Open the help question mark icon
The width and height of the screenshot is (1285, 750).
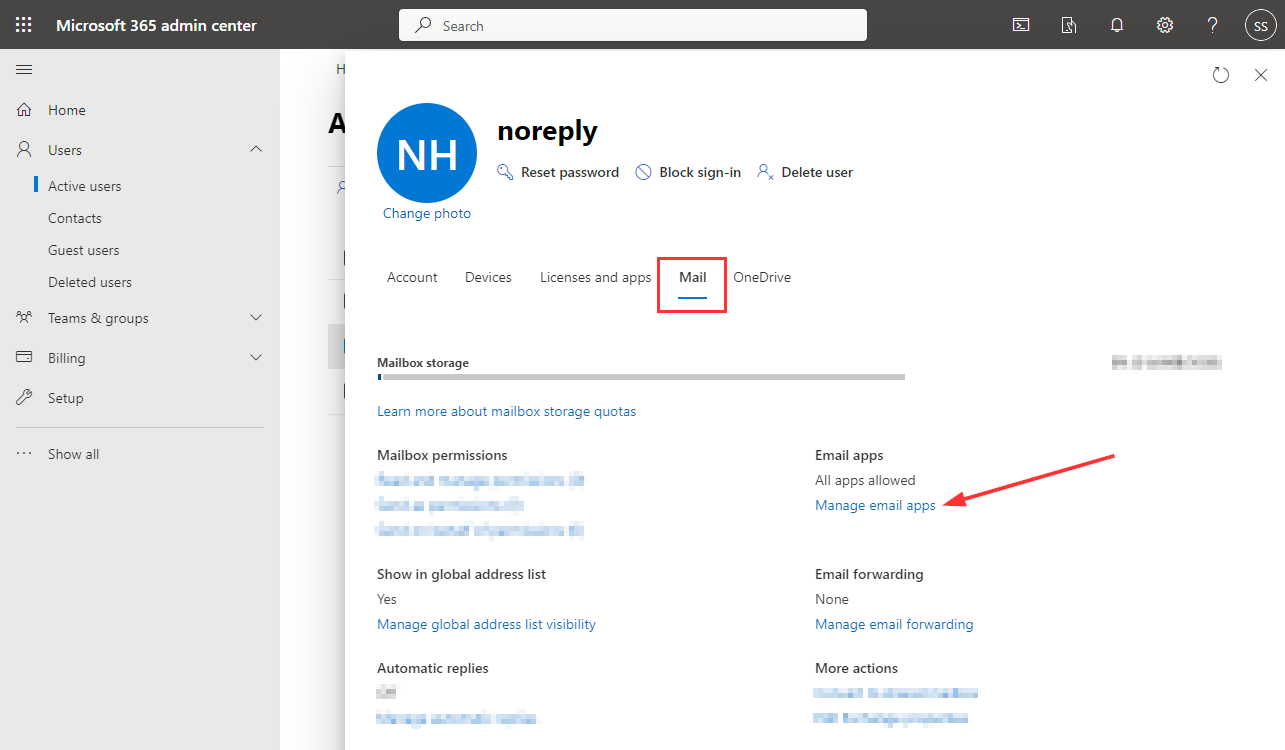[x=1212, y=25]
